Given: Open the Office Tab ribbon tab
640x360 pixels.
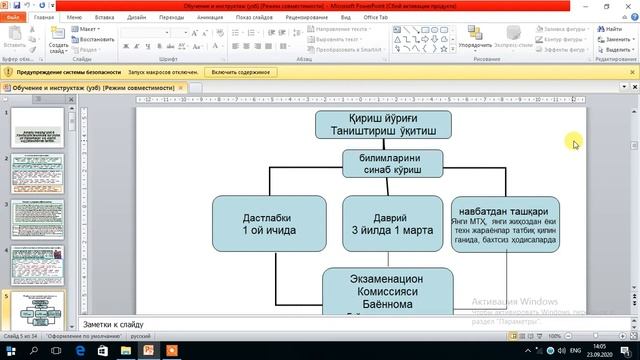Looking at the screenshot, I should 376,18.
